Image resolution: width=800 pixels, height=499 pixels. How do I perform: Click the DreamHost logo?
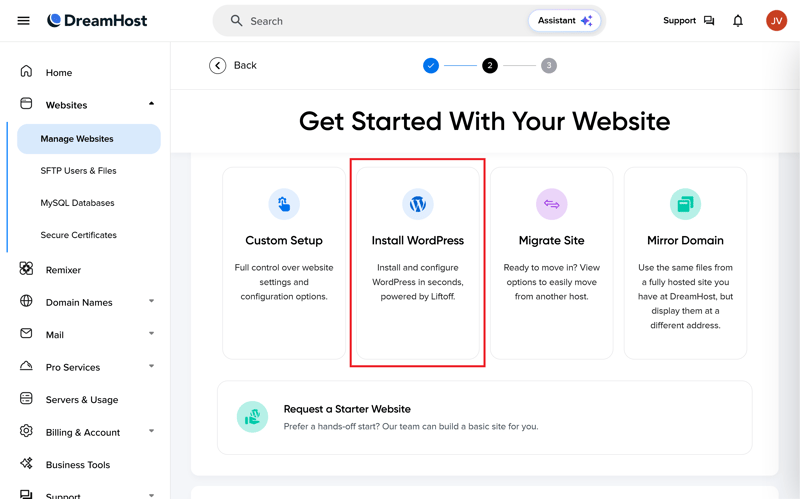(x=97, y=20)
